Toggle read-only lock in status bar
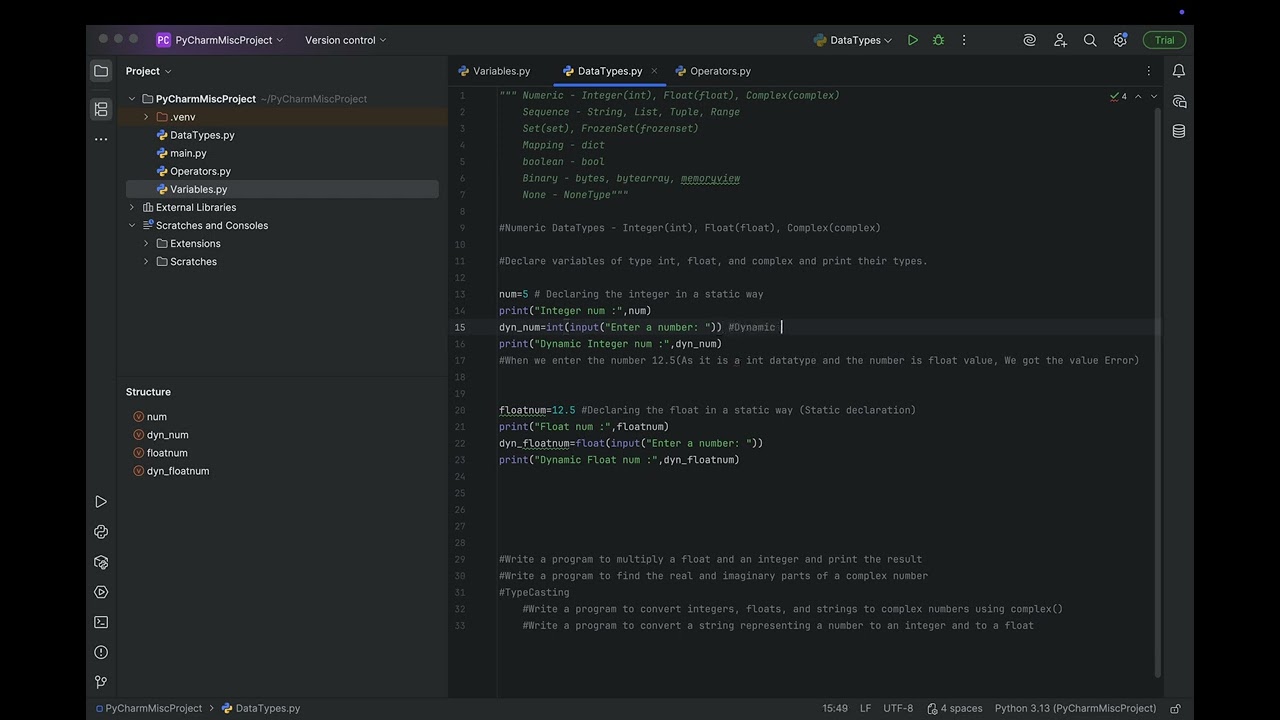 (1176, 708)
